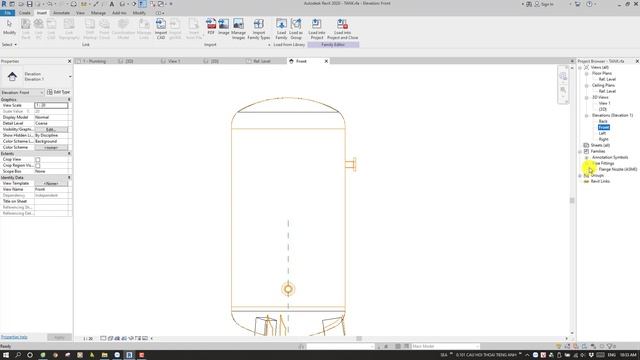Collapse the Families tree node
The width and height of the screenshot is (640, 360).
(580, 151)
